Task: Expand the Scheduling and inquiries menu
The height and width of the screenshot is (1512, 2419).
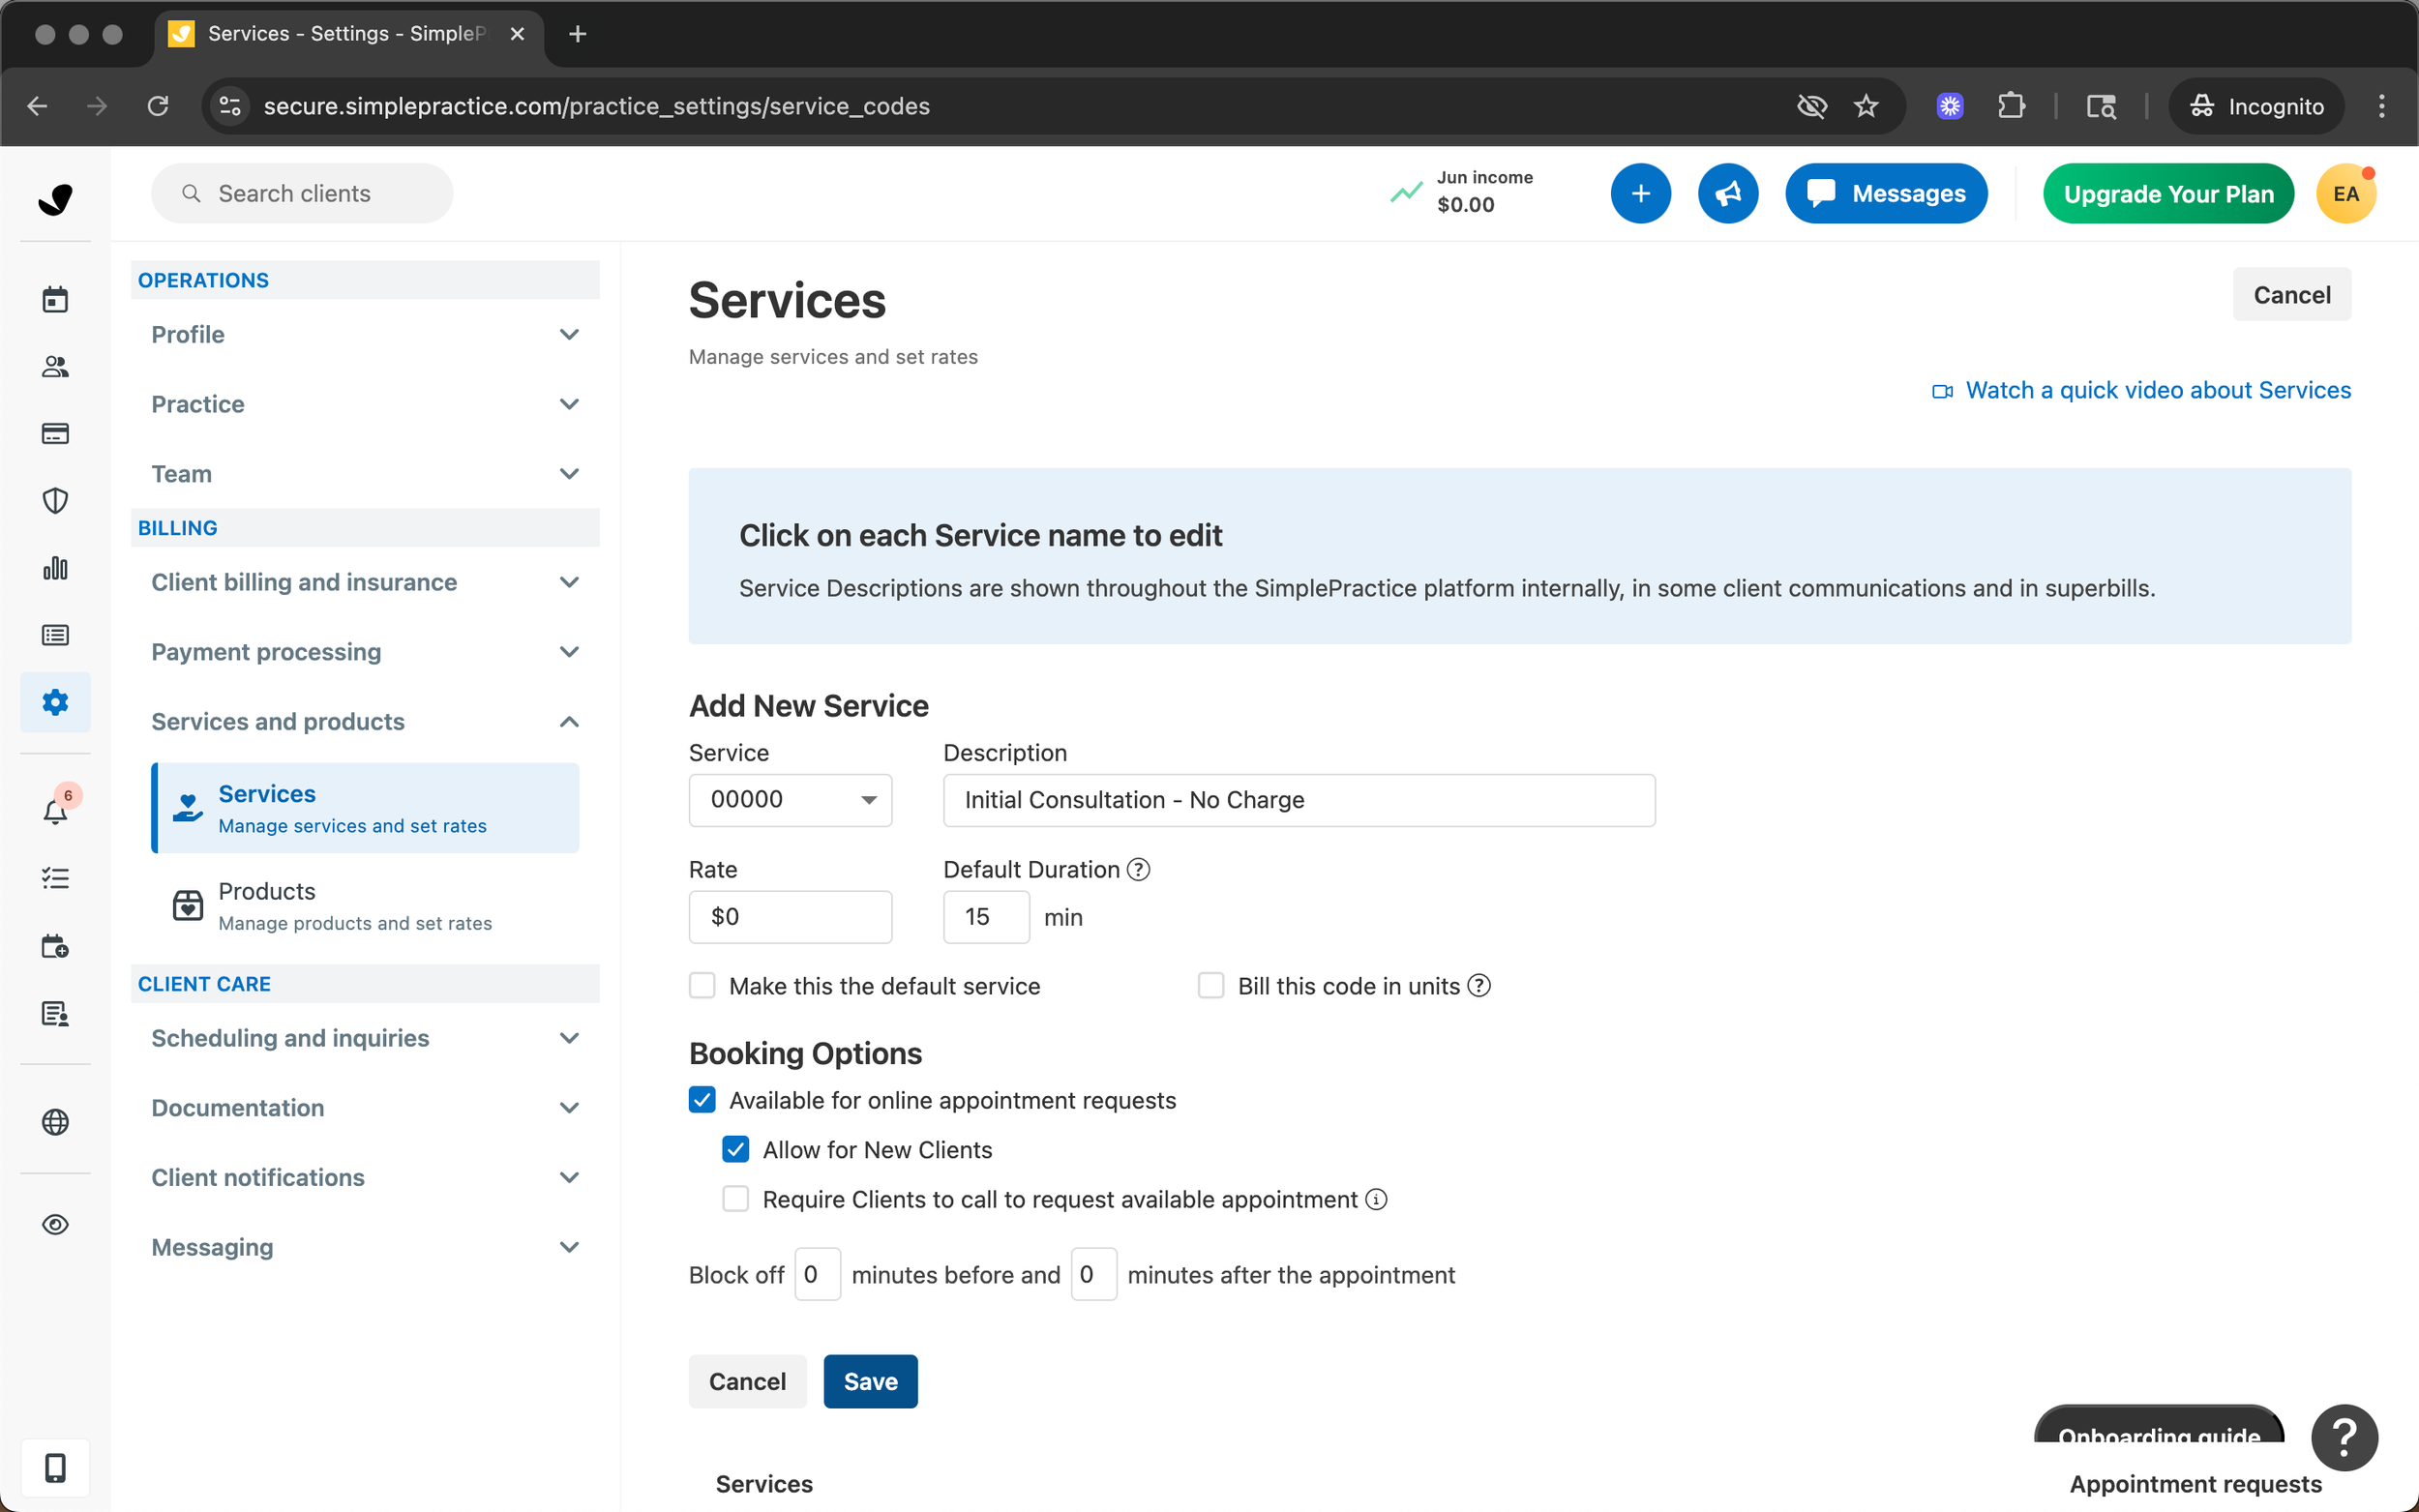Action: click(x=365, y=1038)
